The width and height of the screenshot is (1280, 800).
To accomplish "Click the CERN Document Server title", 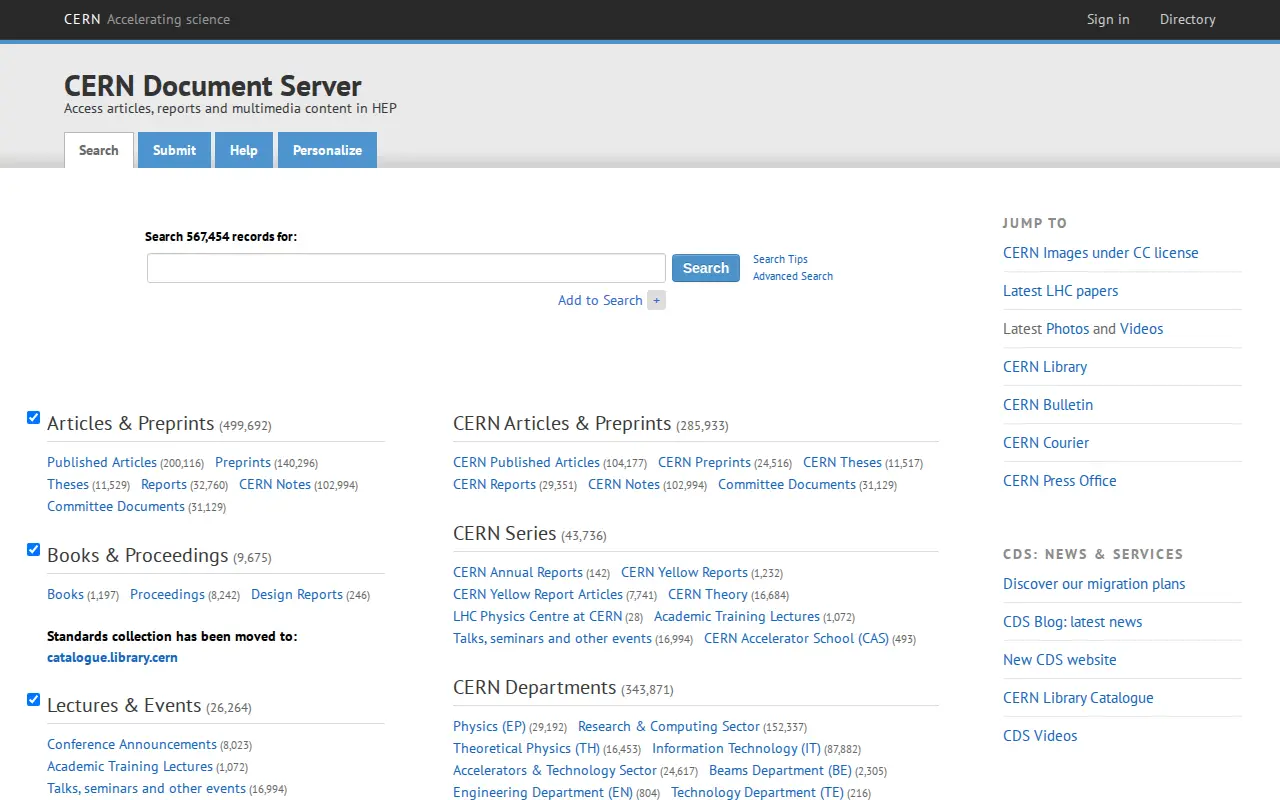I will coord(213,86).
